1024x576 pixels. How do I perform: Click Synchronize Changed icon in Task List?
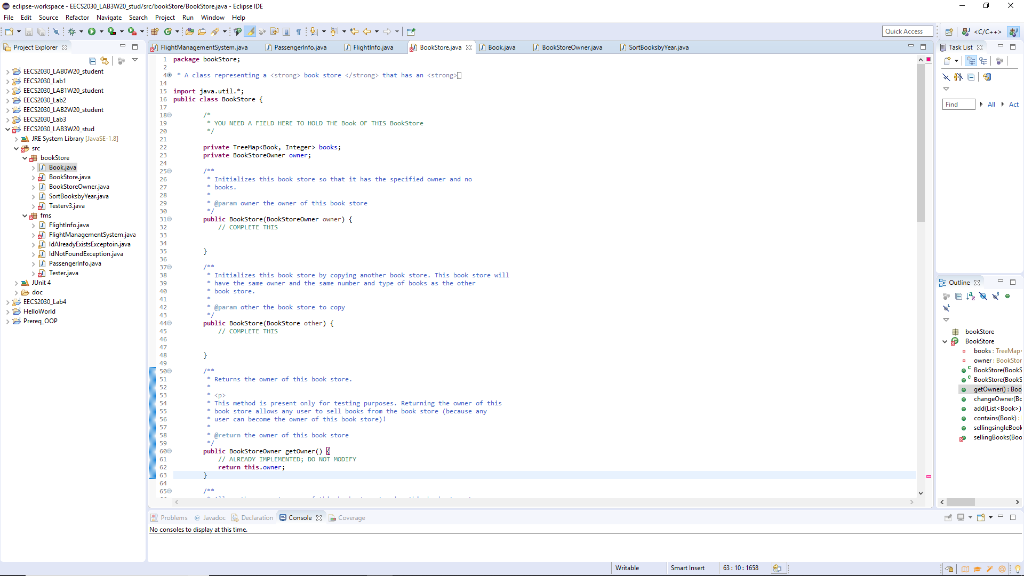point(987,77)
